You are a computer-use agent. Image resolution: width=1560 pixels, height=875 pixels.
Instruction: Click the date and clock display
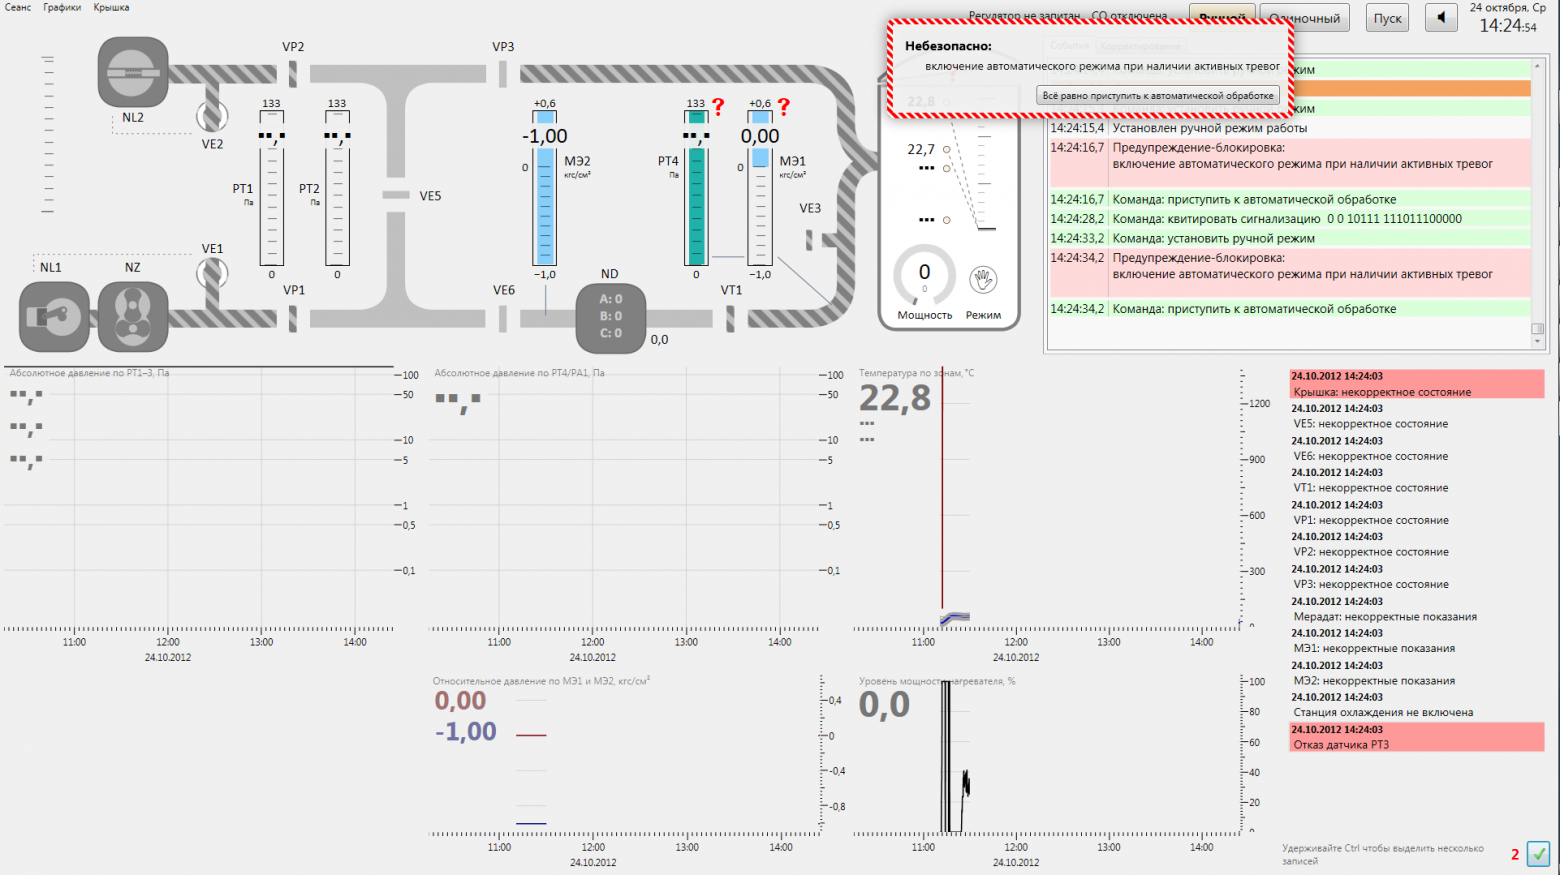pos(1508,18)
